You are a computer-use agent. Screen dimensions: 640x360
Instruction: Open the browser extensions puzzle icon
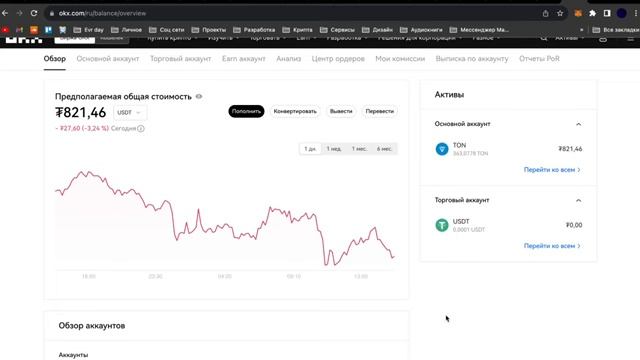(x=592, y=13)
